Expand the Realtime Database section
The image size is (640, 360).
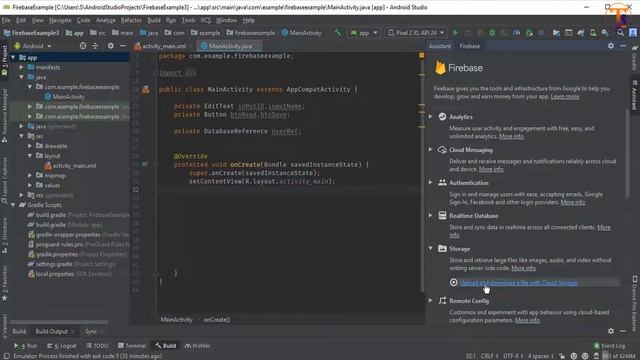pos(431,216)
